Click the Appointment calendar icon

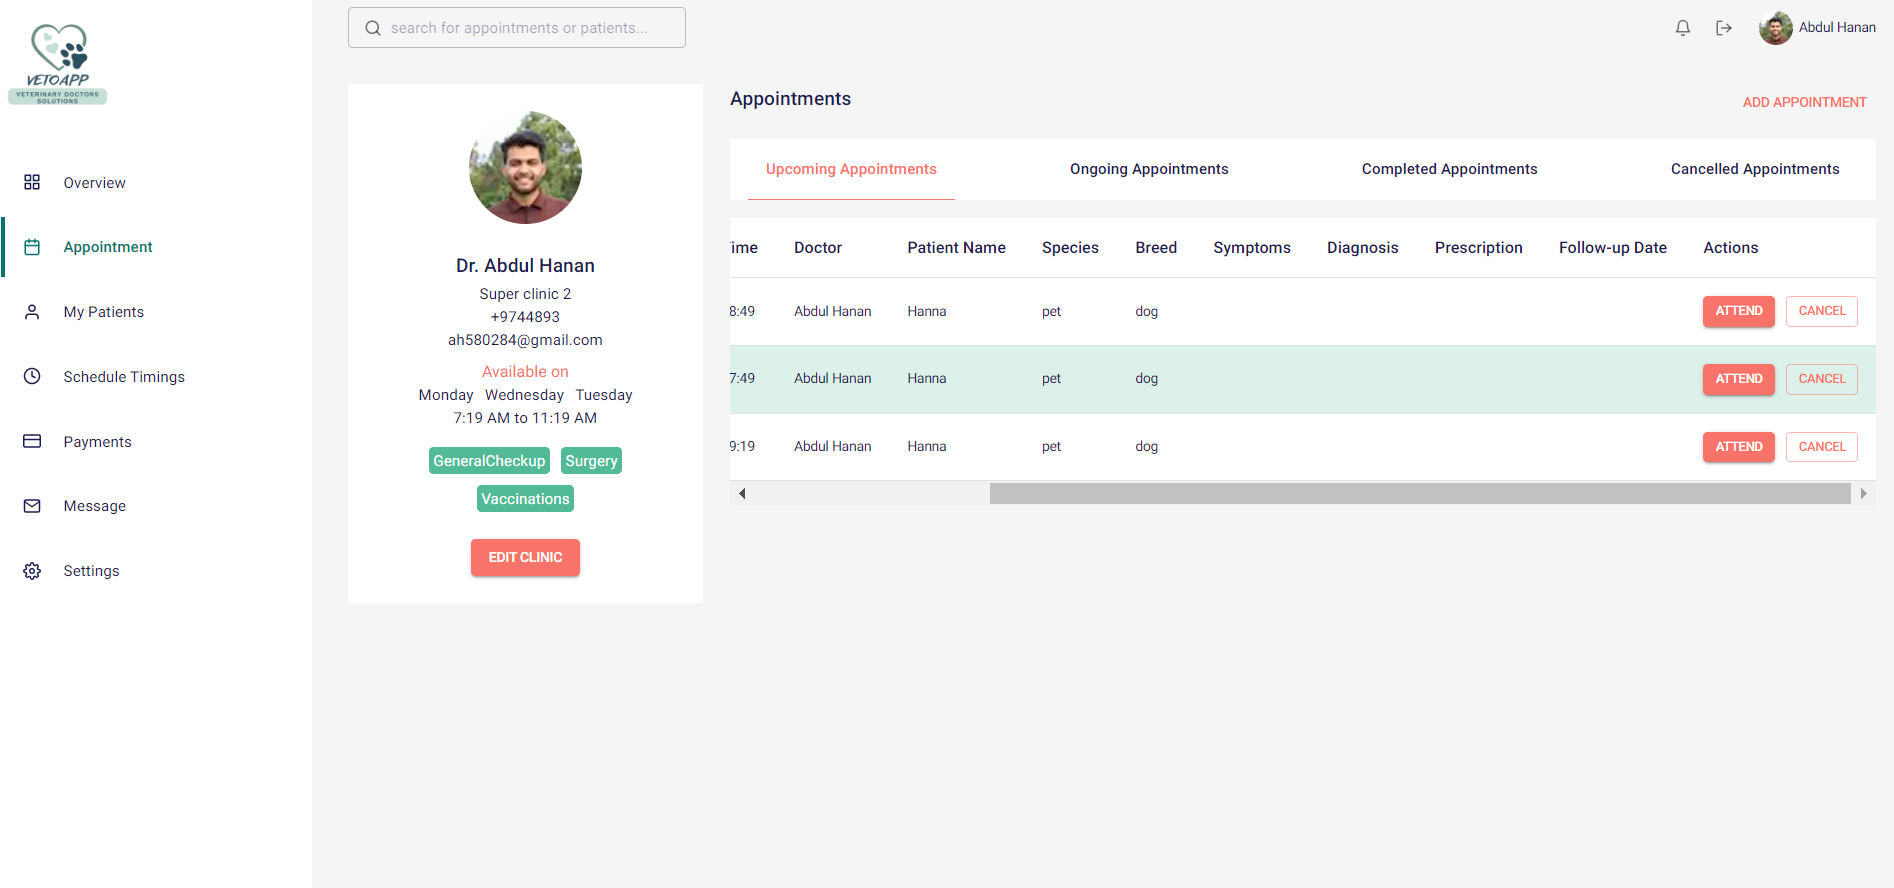[32, 247]
